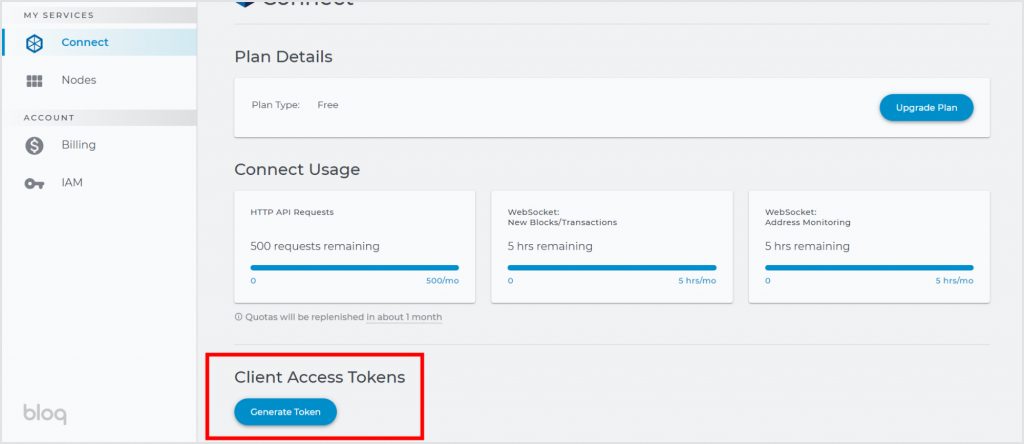Click the IAM key icon
This screenshot has width=1024, height=444.
click(x=34, y=183)
